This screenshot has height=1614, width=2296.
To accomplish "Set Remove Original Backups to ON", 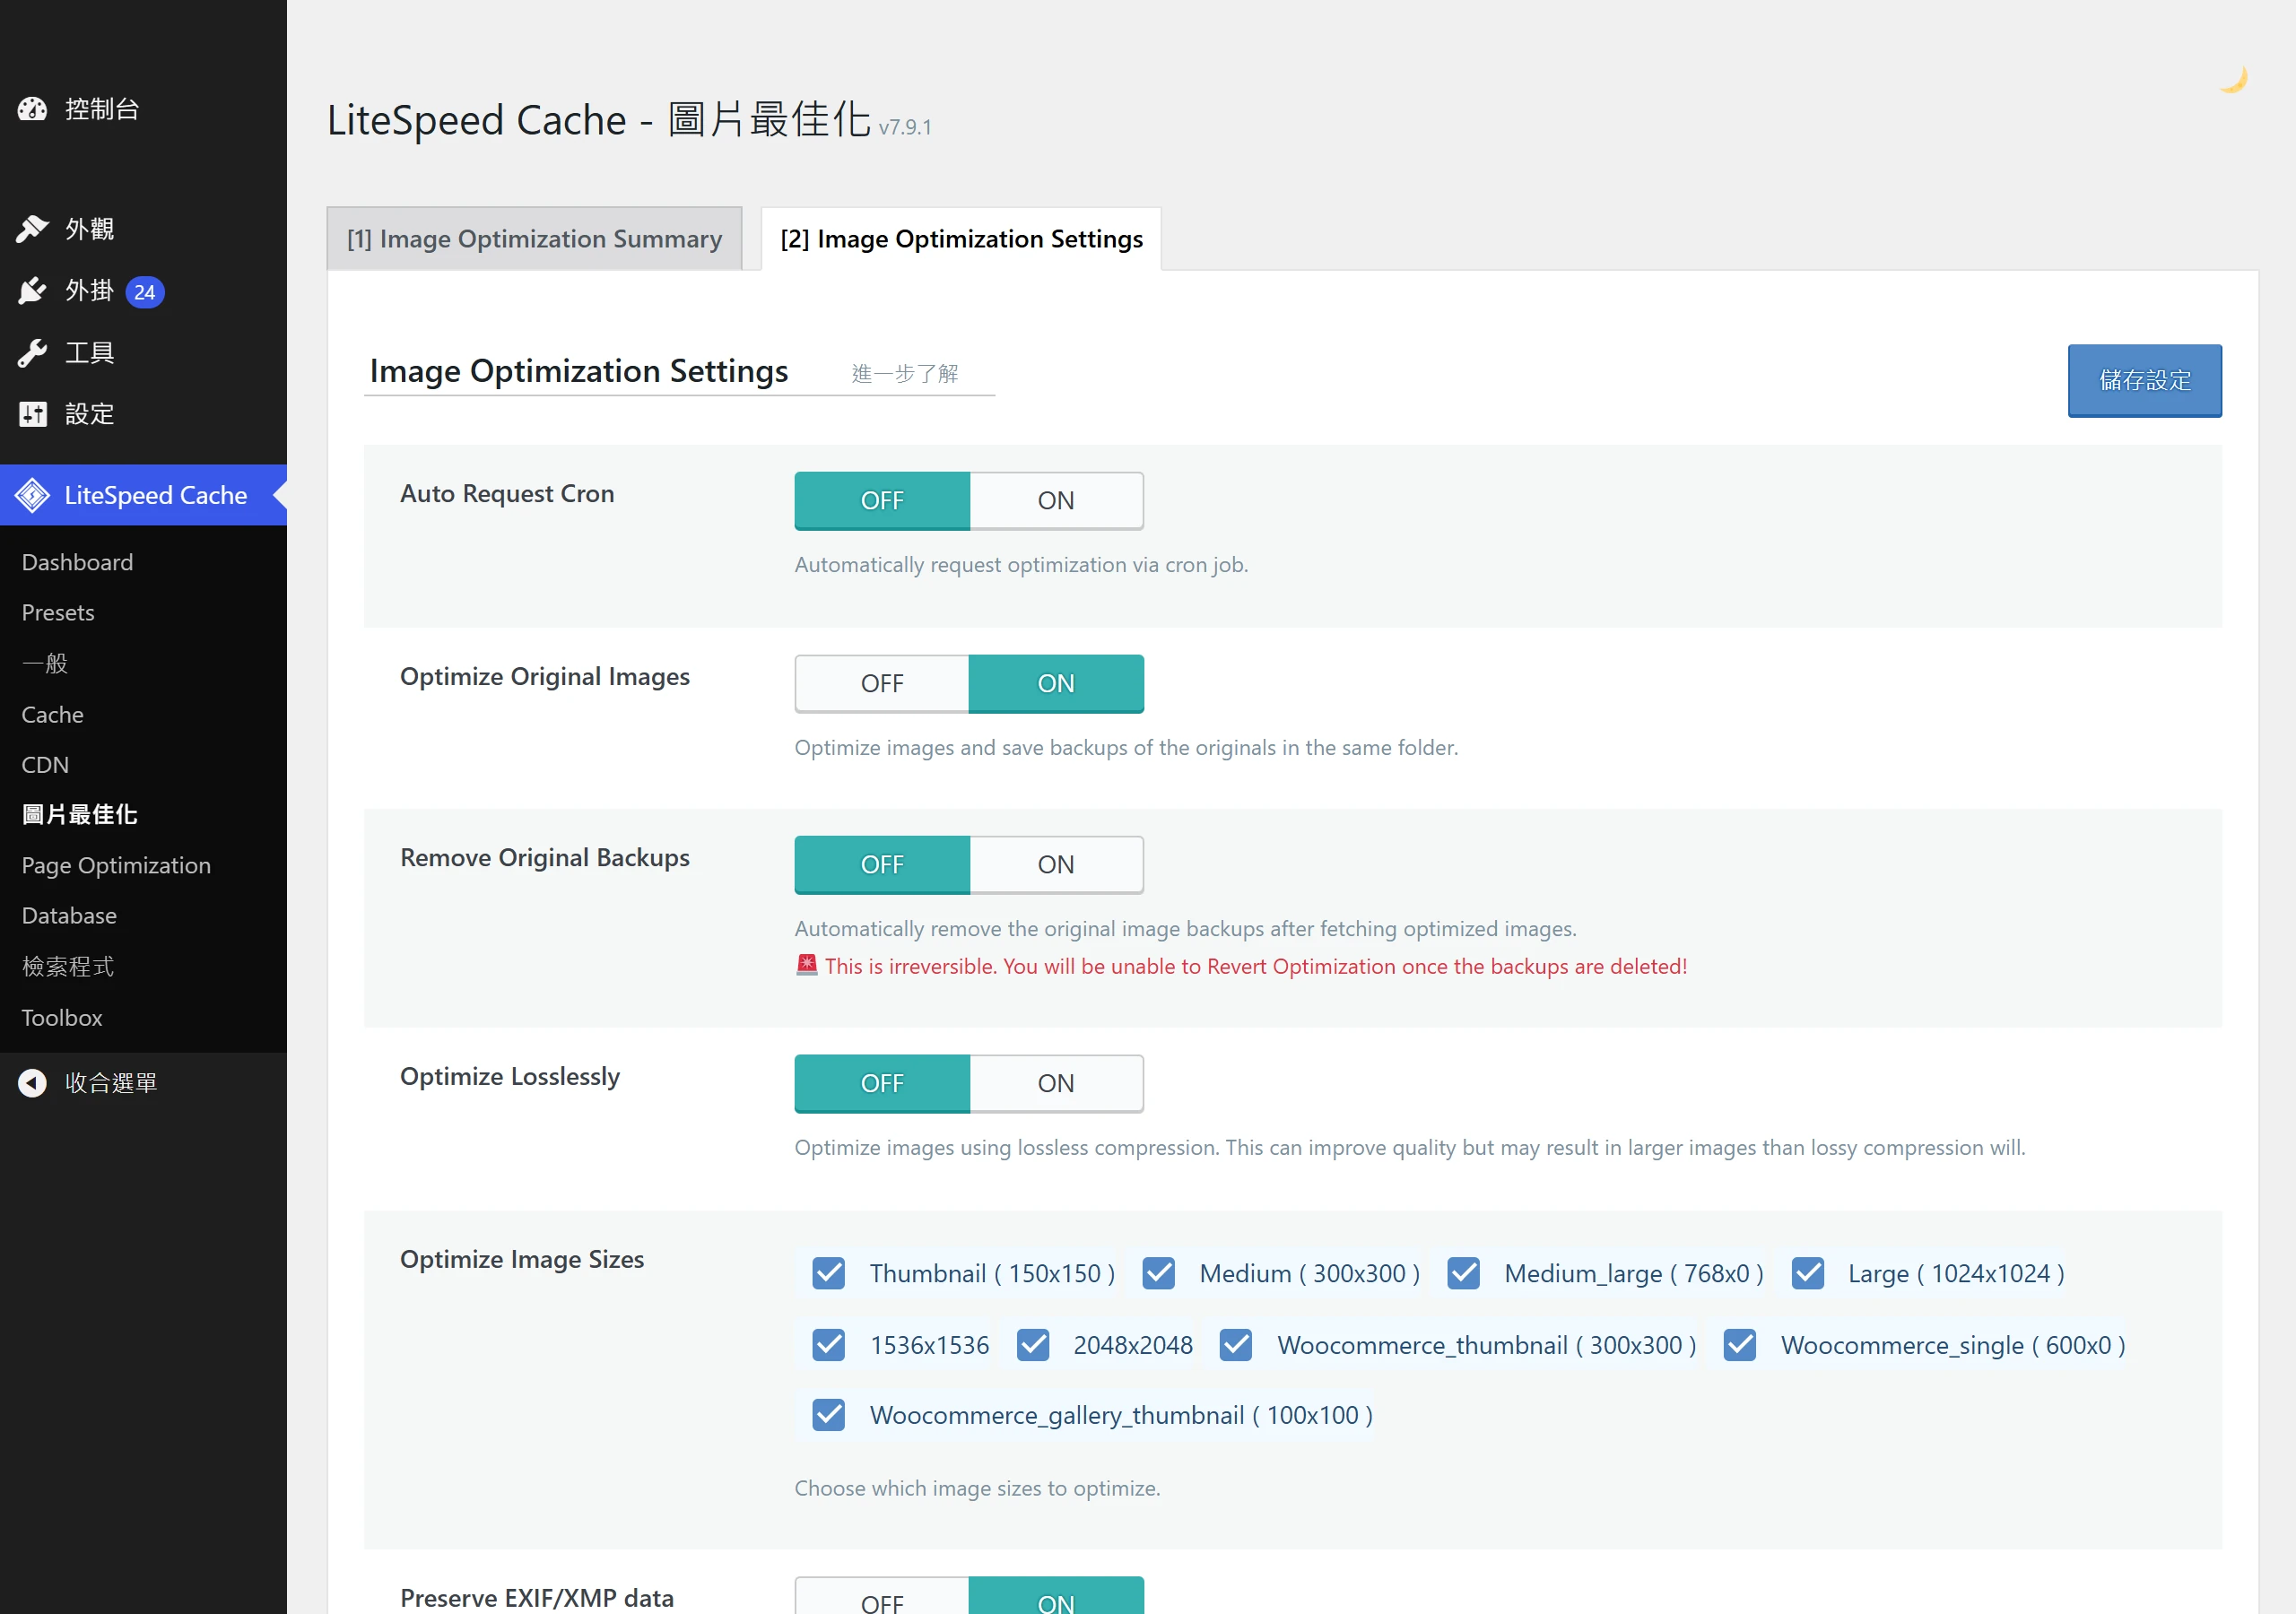I will (1056, 865).
